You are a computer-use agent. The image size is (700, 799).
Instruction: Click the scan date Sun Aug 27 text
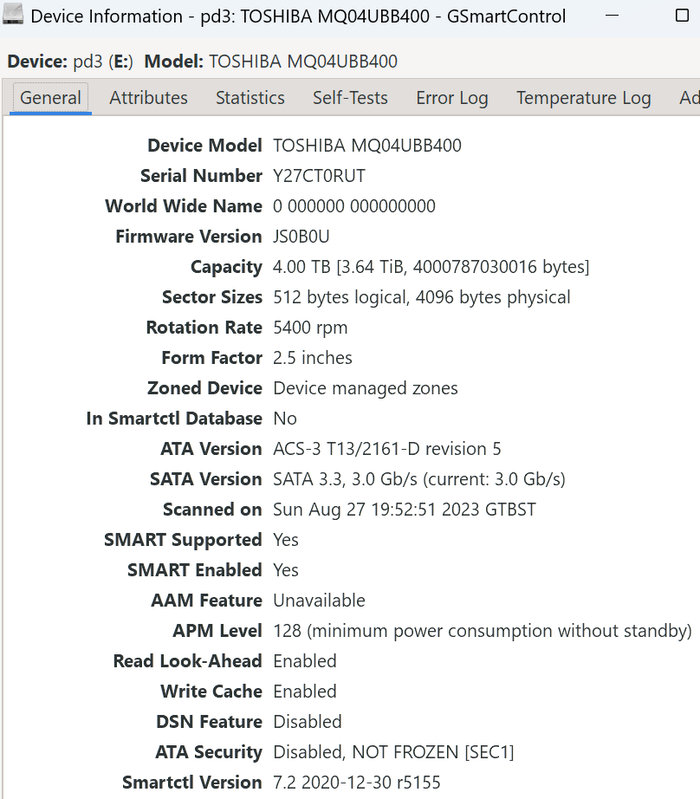pyautogui.click(x=405, y=510)
